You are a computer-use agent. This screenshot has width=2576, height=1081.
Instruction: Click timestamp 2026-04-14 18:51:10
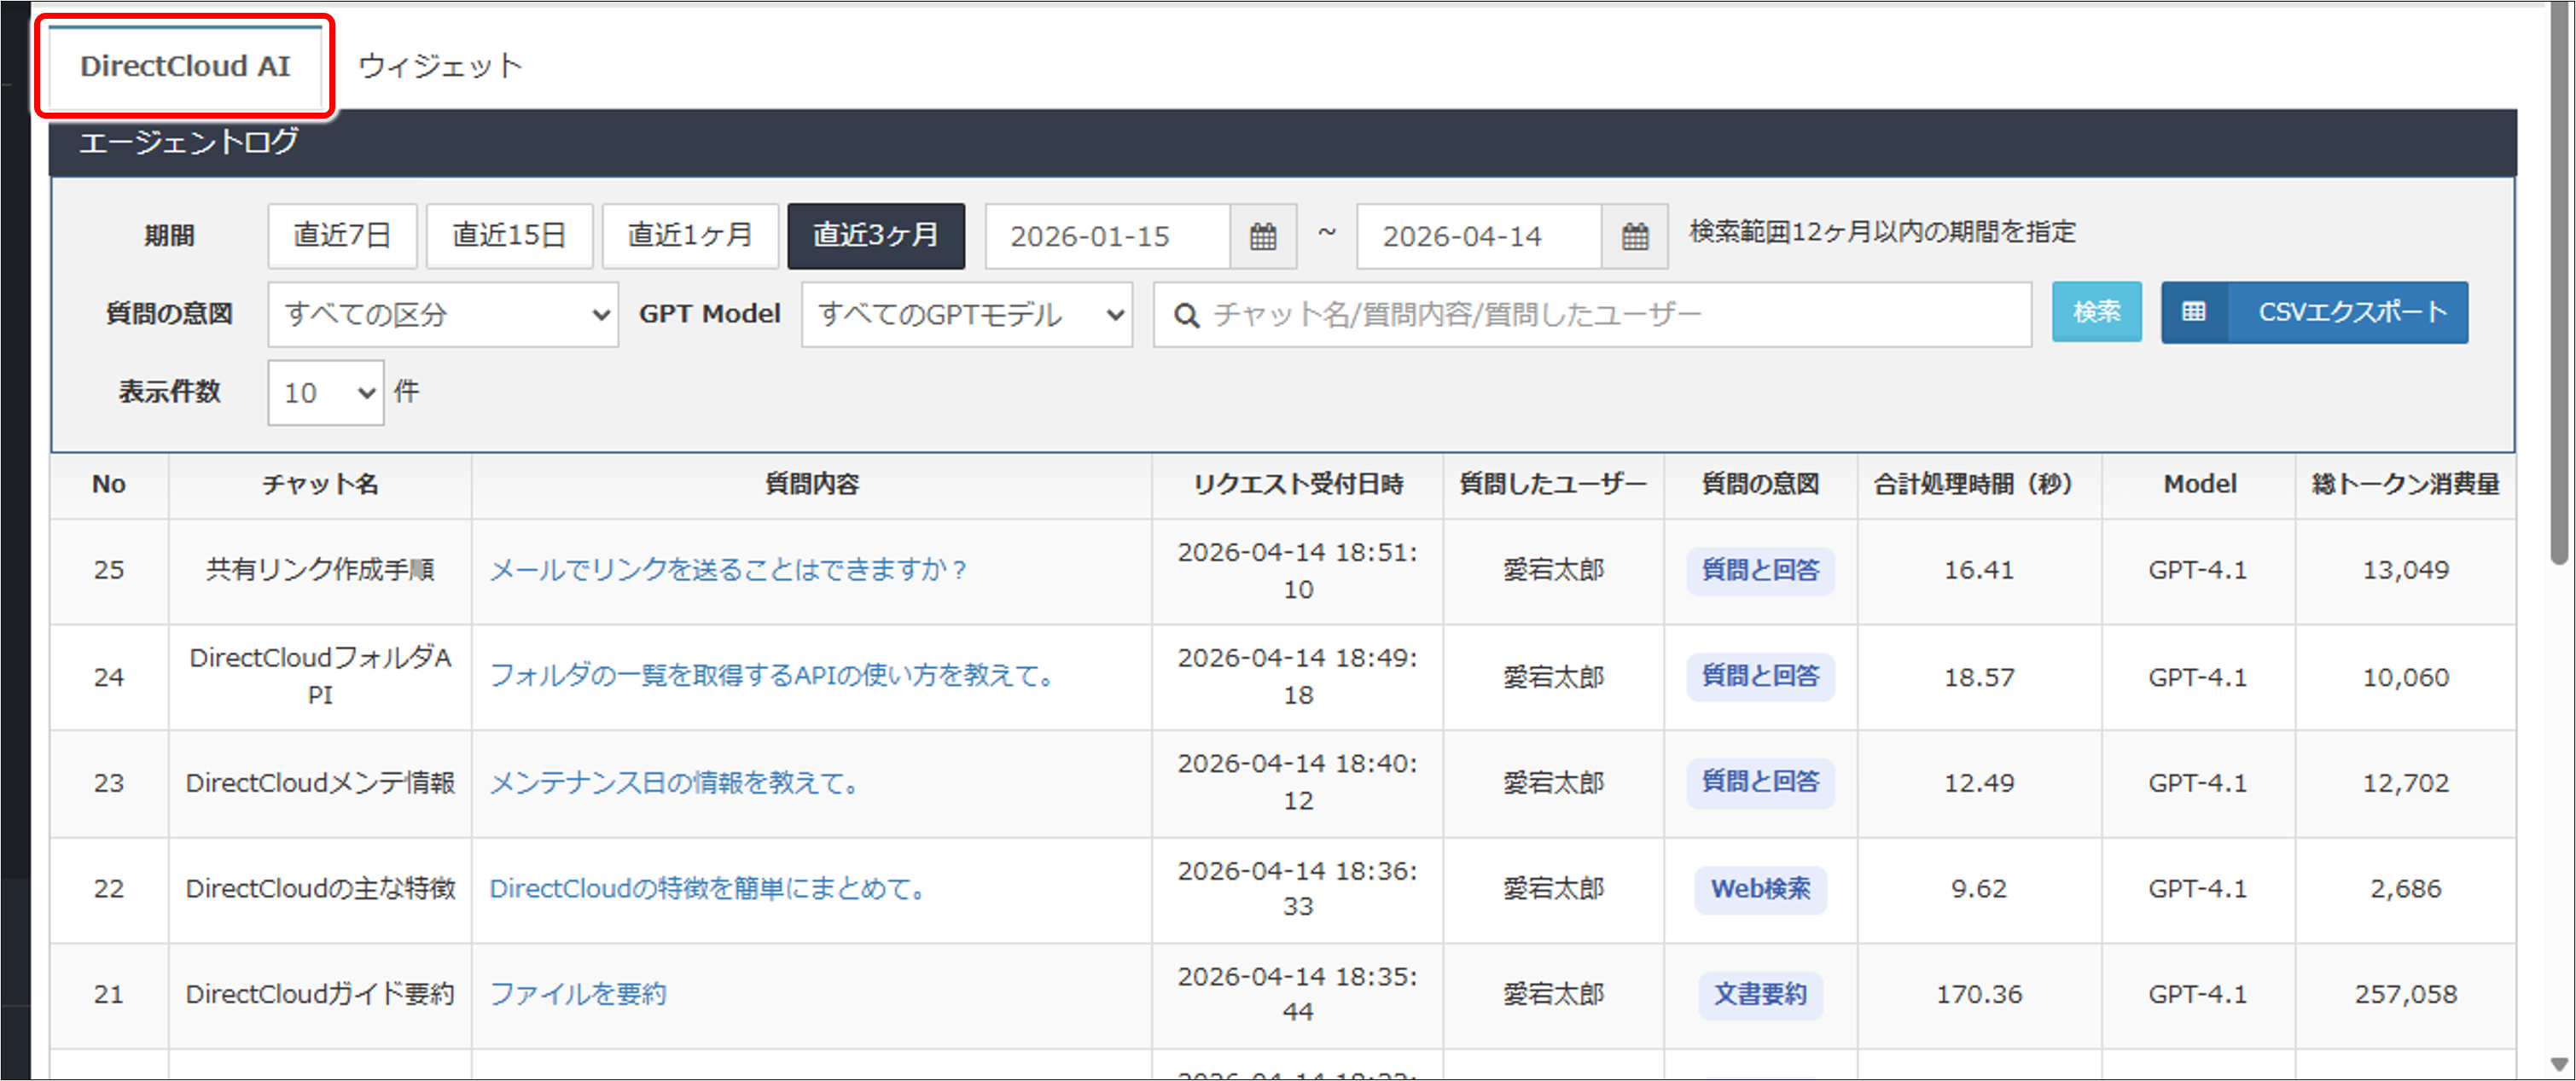point(1298,571)
